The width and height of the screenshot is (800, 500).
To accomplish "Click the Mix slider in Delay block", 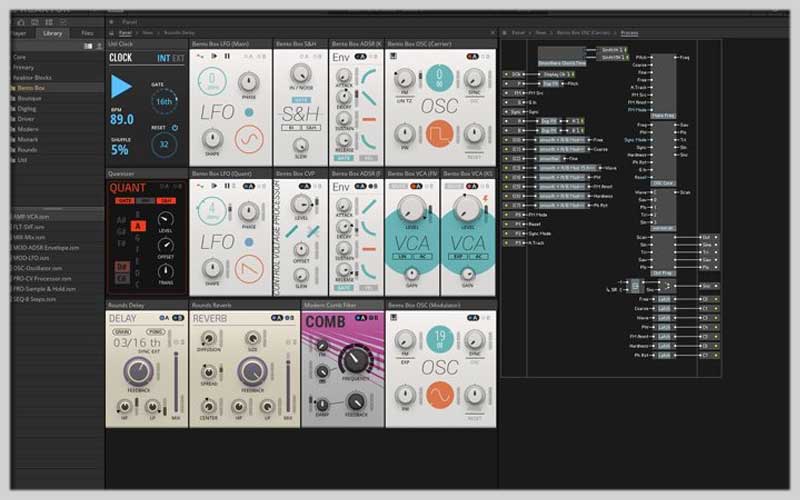I will point(176,381).
